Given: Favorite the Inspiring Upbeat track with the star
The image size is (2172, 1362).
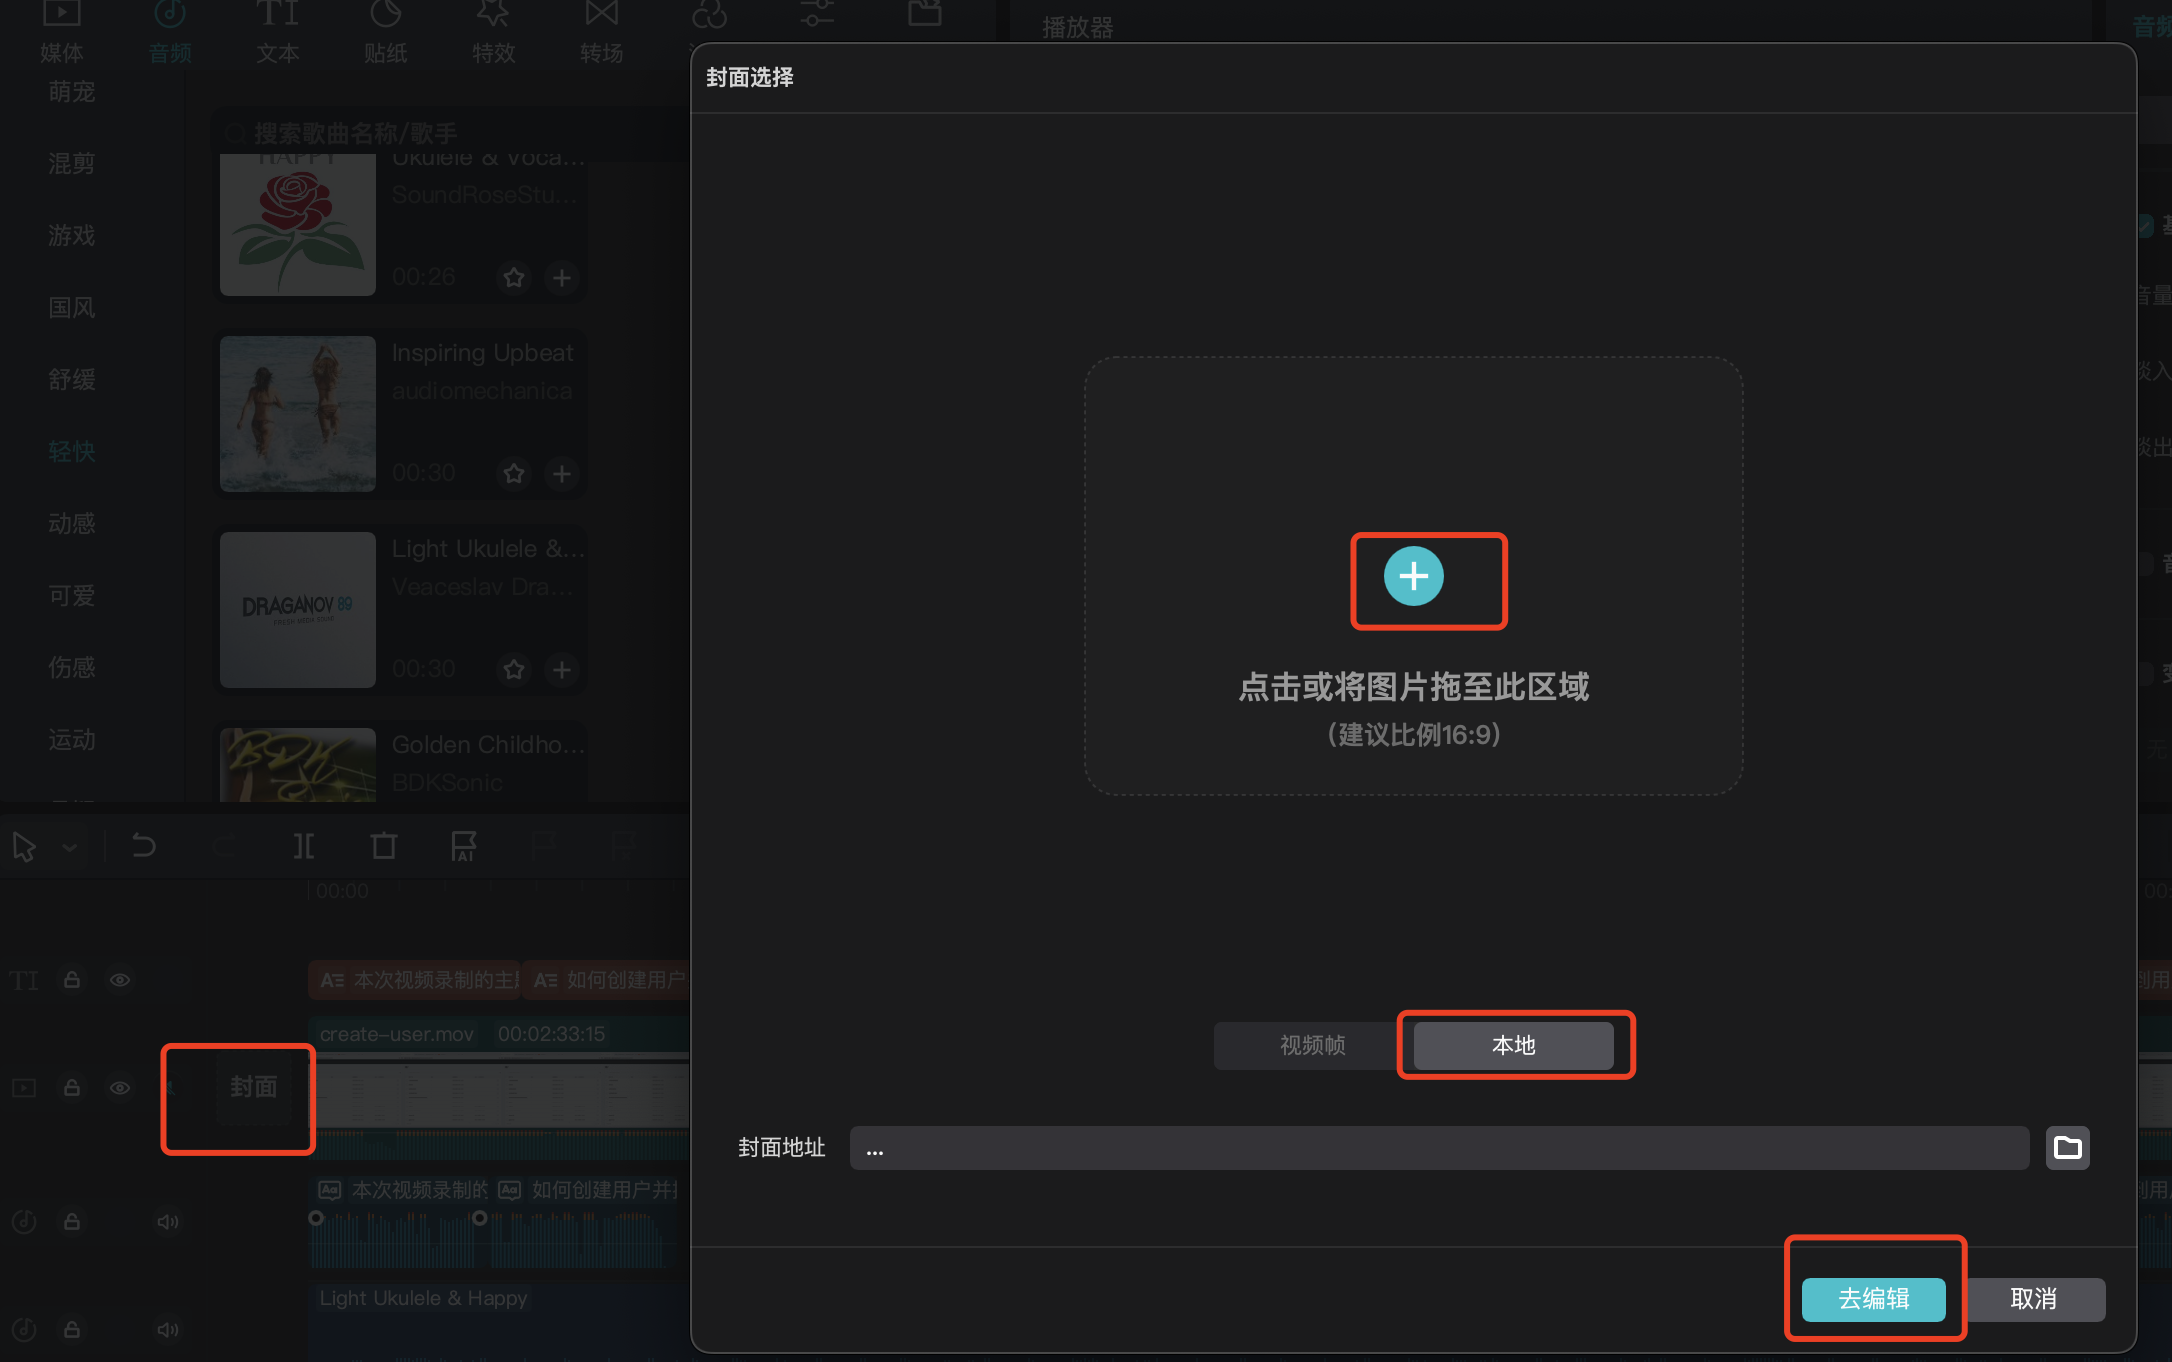Looking at the screenshot, I should pos(514,474).
